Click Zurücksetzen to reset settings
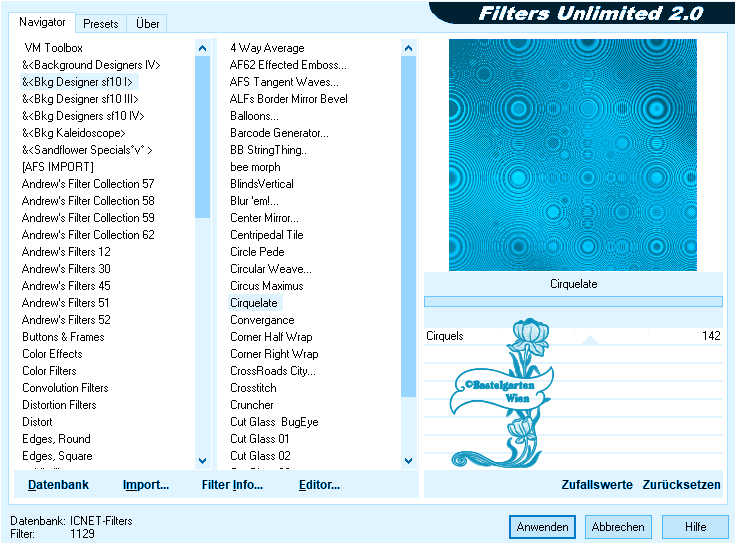The width and height of the screenshot is (735, 543). pos(681,484)
